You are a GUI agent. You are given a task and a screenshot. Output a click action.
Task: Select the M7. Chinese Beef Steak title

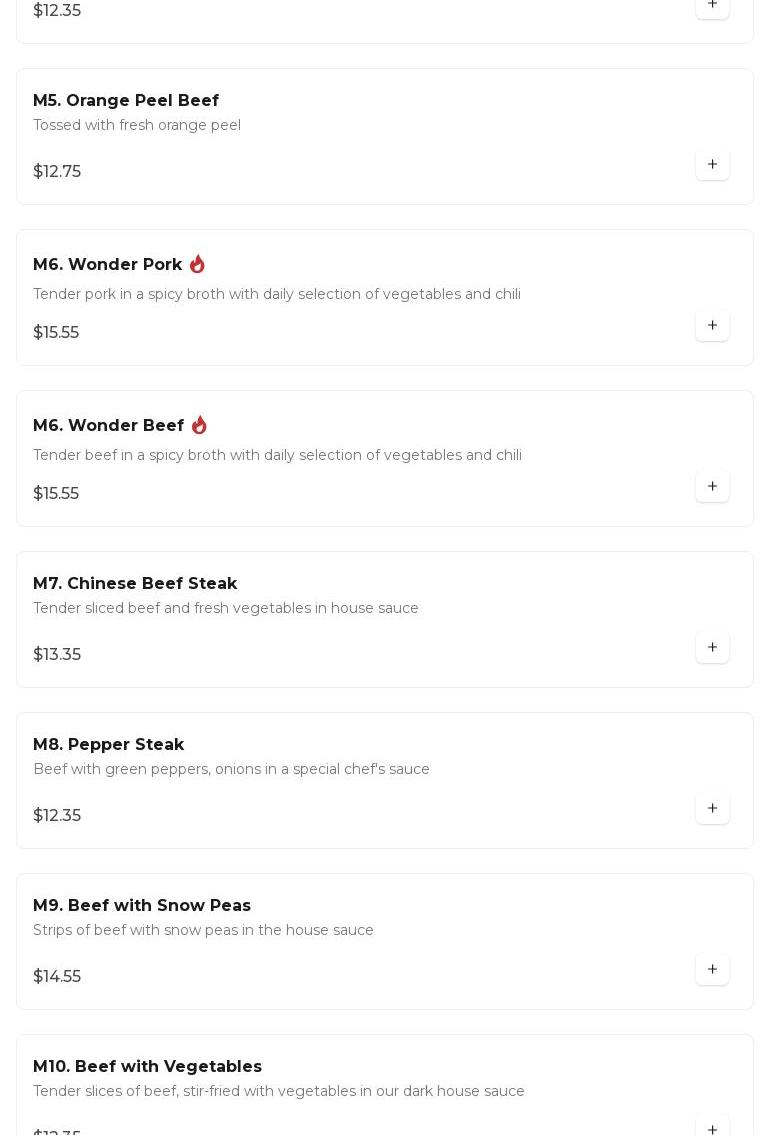tap(135, 583)
